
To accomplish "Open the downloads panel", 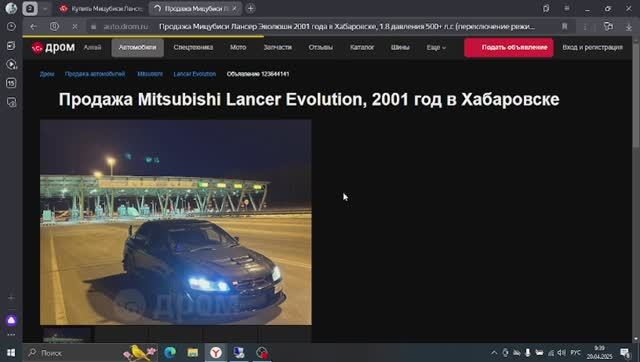I will 629,27.
